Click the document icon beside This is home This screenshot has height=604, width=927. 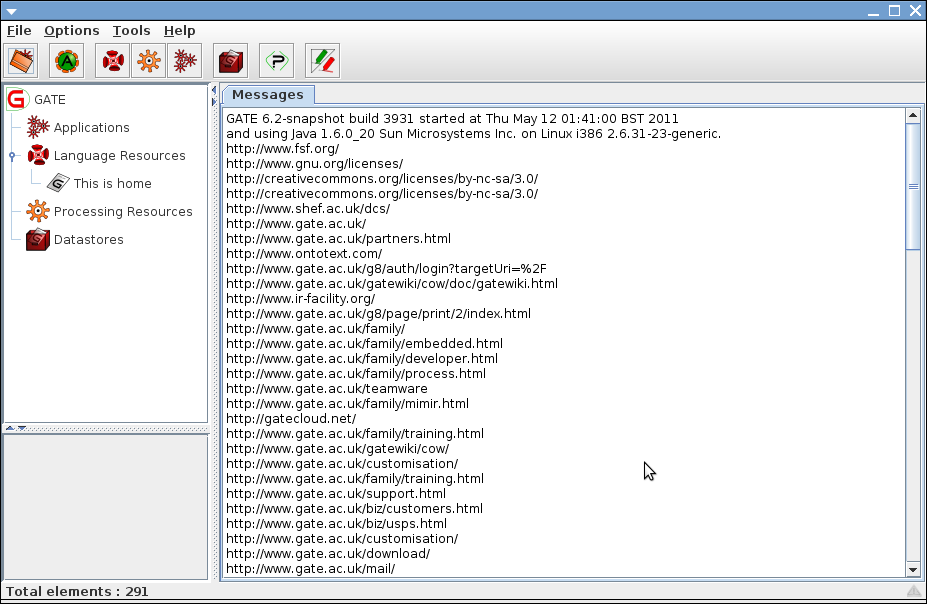(x=58, y=183)
